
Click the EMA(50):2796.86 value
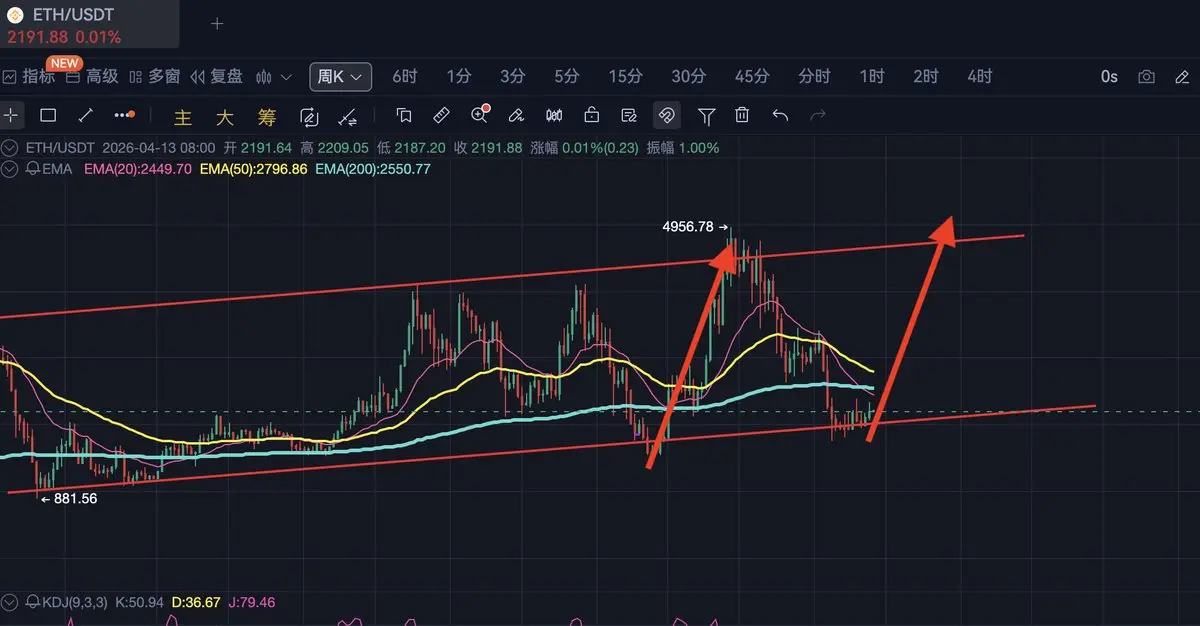coord(253,169)
